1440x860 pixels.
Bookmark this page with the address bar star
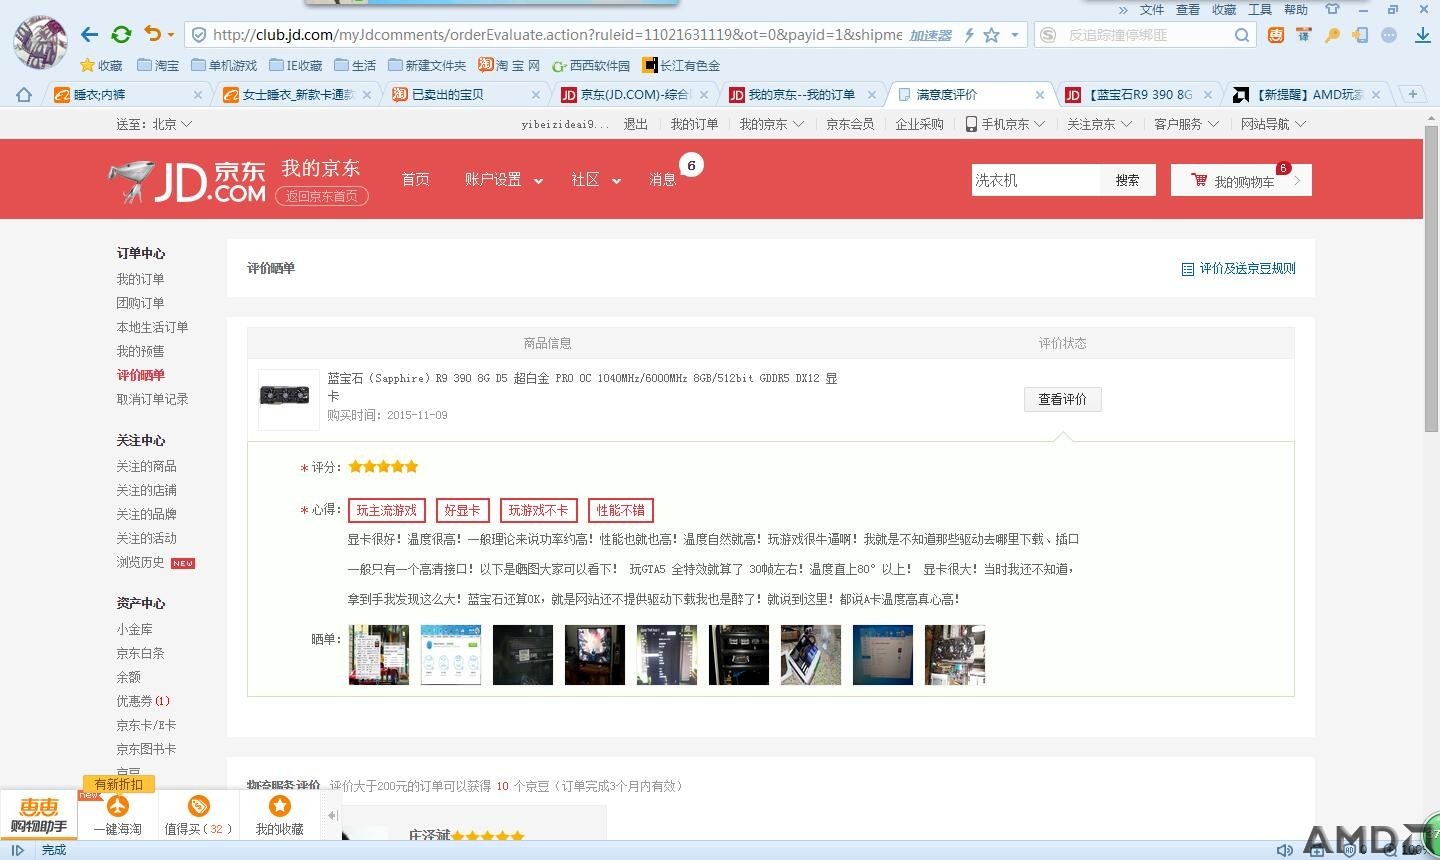pyautogui.click(x=991, y=35)
